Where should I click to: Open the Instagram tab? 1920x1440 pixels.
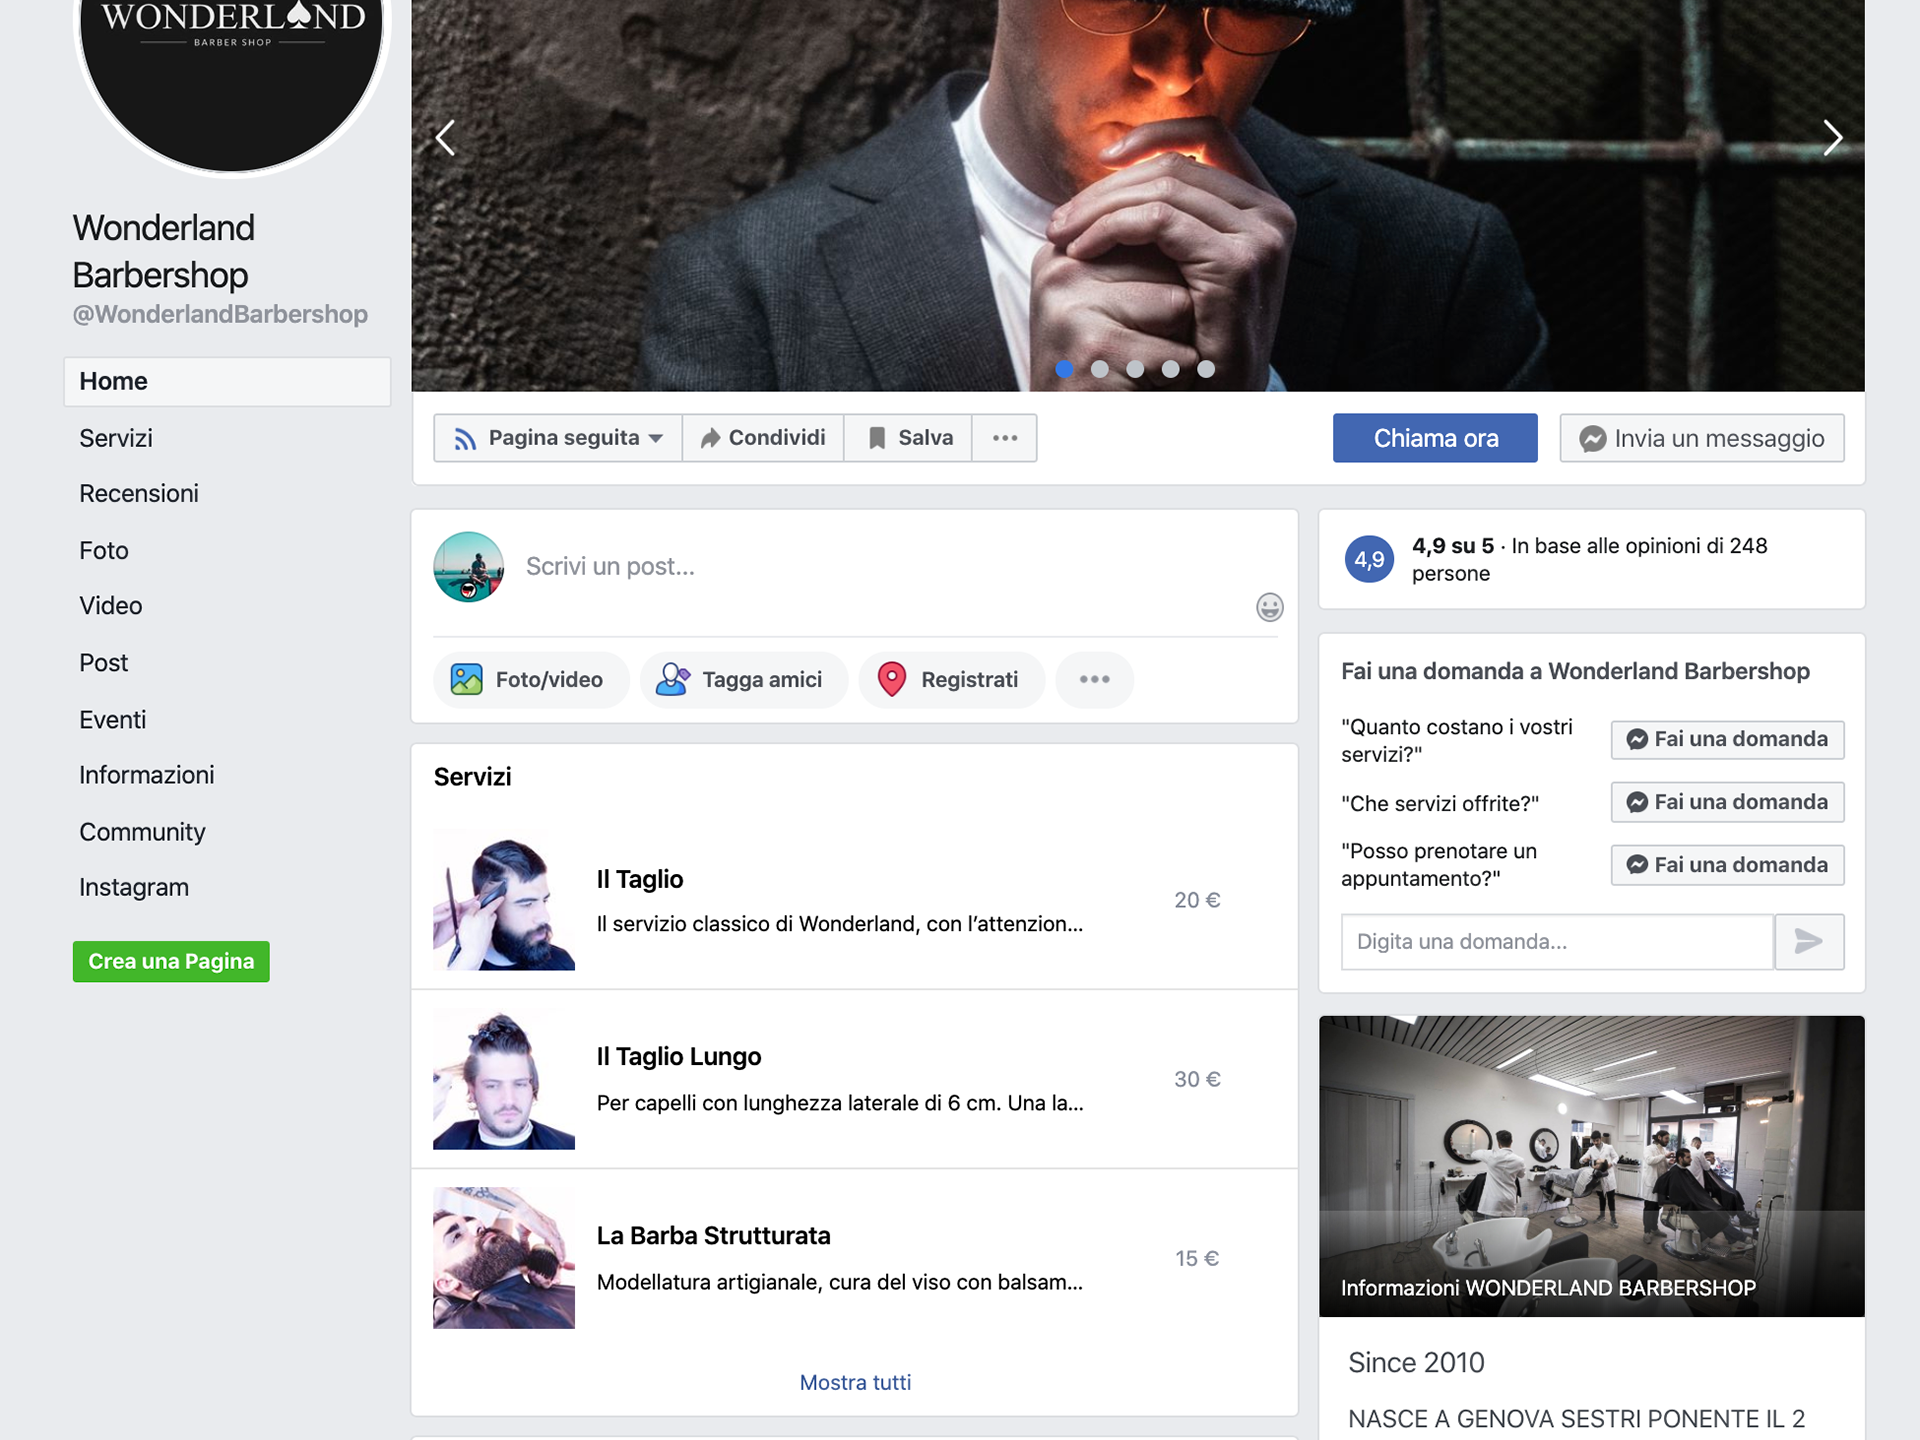tap(134, 886)
